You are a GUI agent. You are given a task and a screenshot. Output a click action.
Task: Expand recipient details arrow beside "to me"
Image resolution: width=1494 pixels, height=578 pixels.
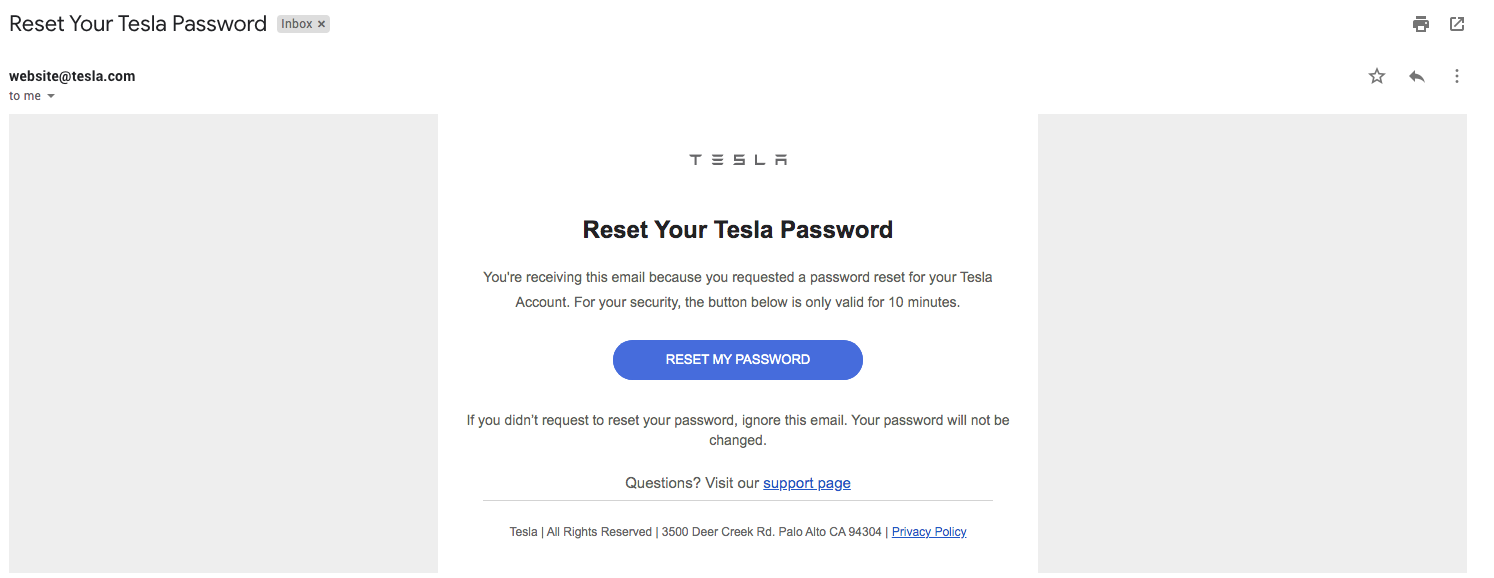coord(51,97)
